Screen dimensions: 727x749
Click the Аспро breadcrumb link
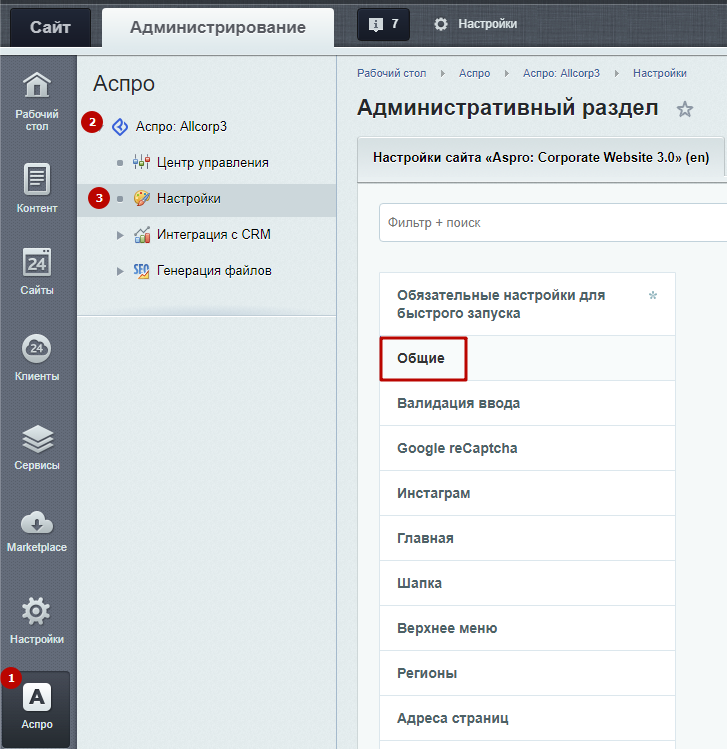pyautogui.click(x=474, y=73)
